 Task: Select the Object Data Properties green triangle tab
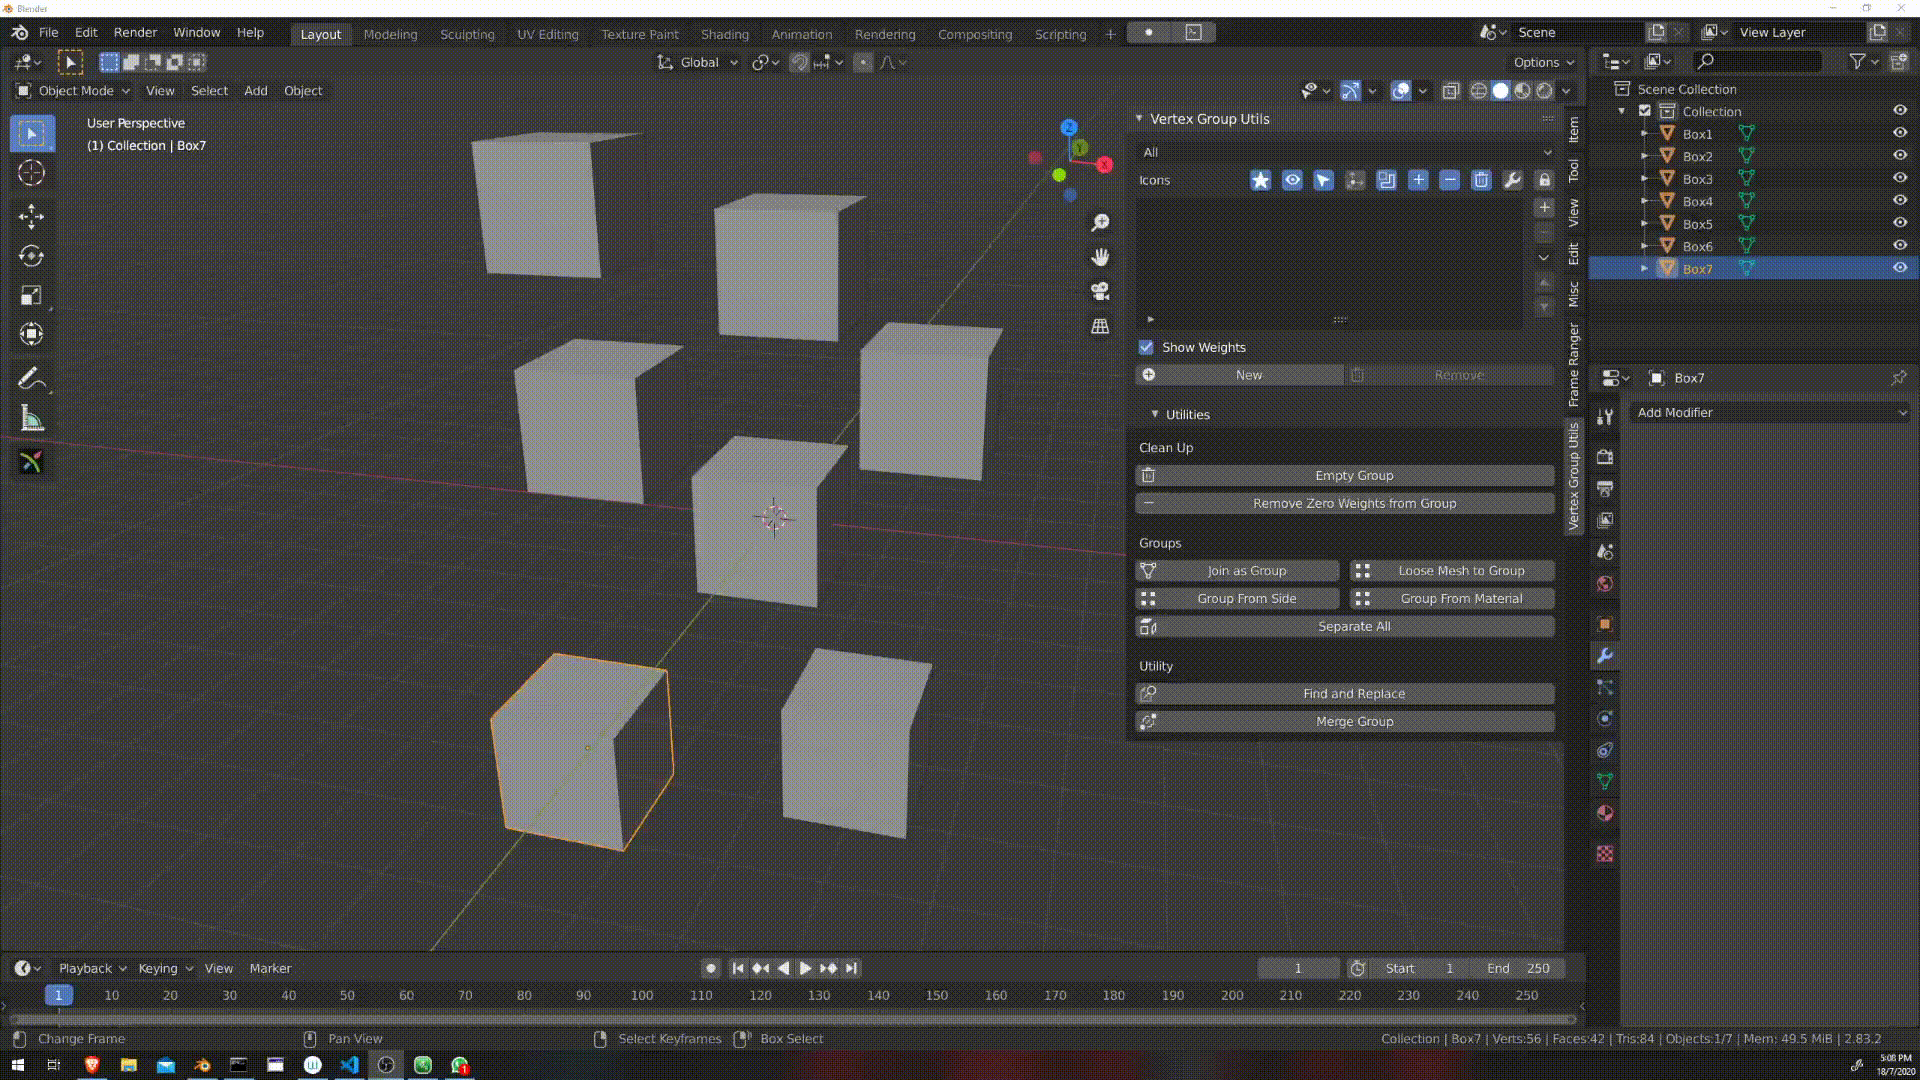click(1605, 781)
